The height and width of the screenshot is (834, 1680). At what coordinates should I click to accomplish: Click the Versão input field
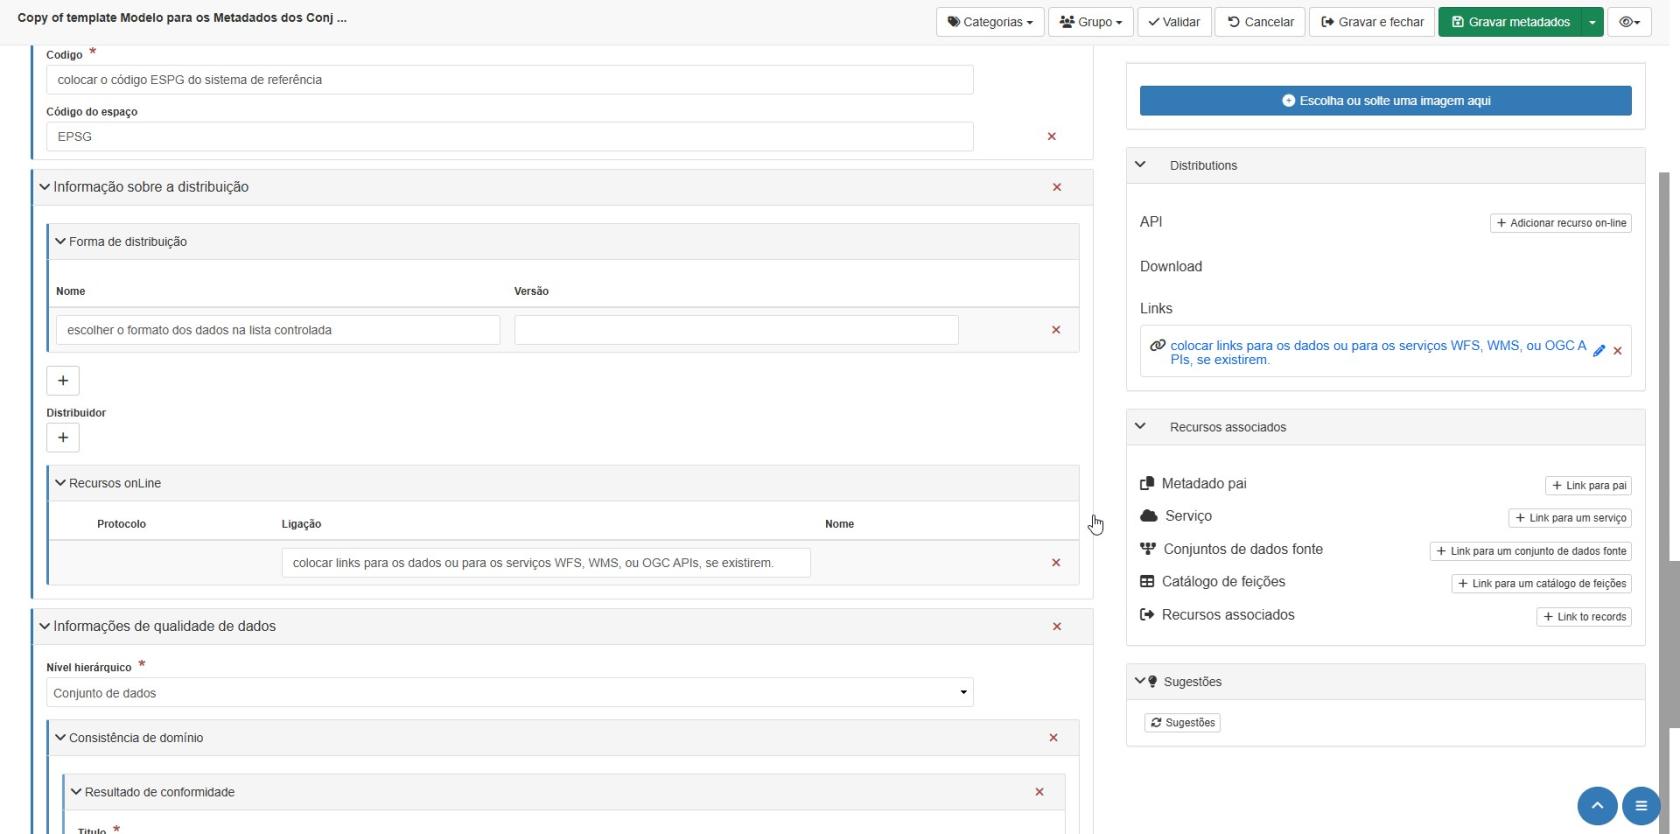[736, 330]
